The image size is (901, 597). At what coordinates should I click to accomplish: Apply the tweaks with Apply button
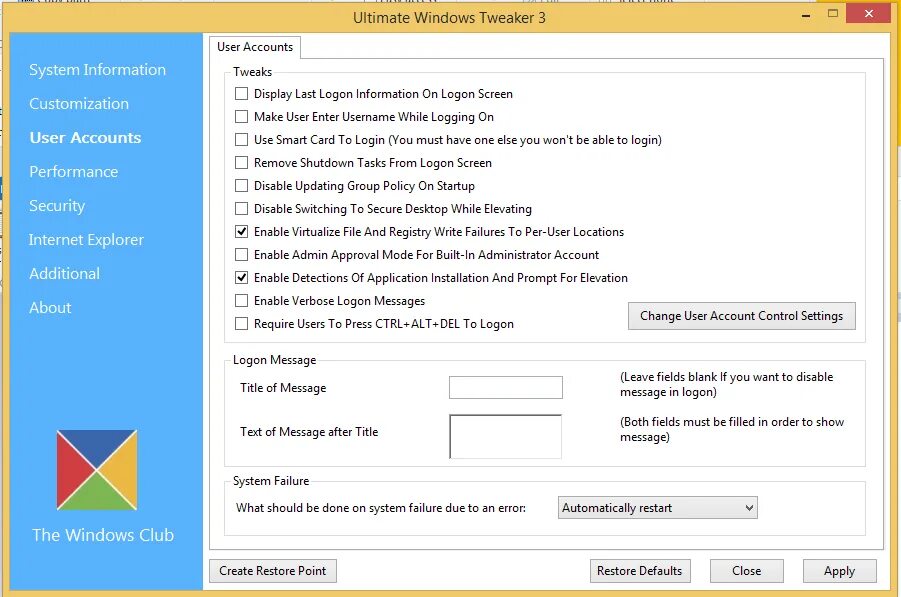coord(840,571)
